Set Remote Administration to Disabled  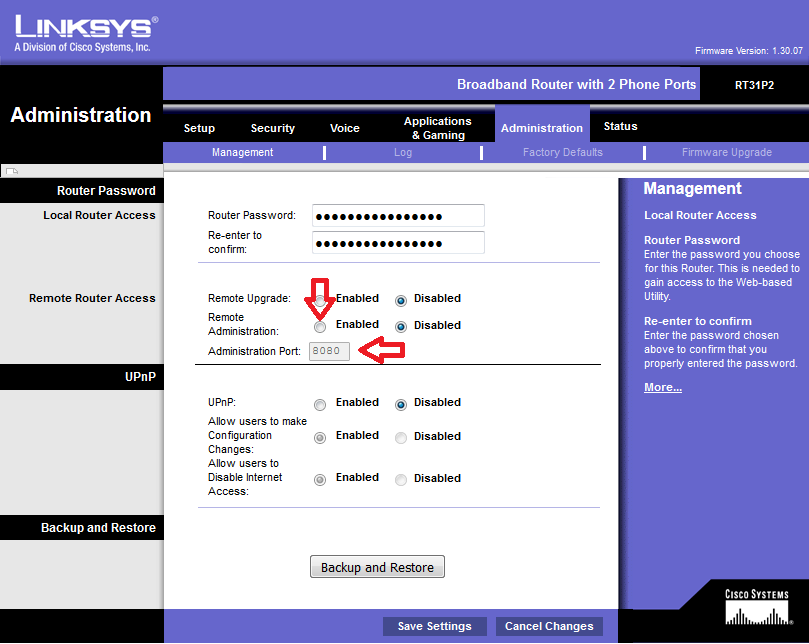[x=401, y=327]
